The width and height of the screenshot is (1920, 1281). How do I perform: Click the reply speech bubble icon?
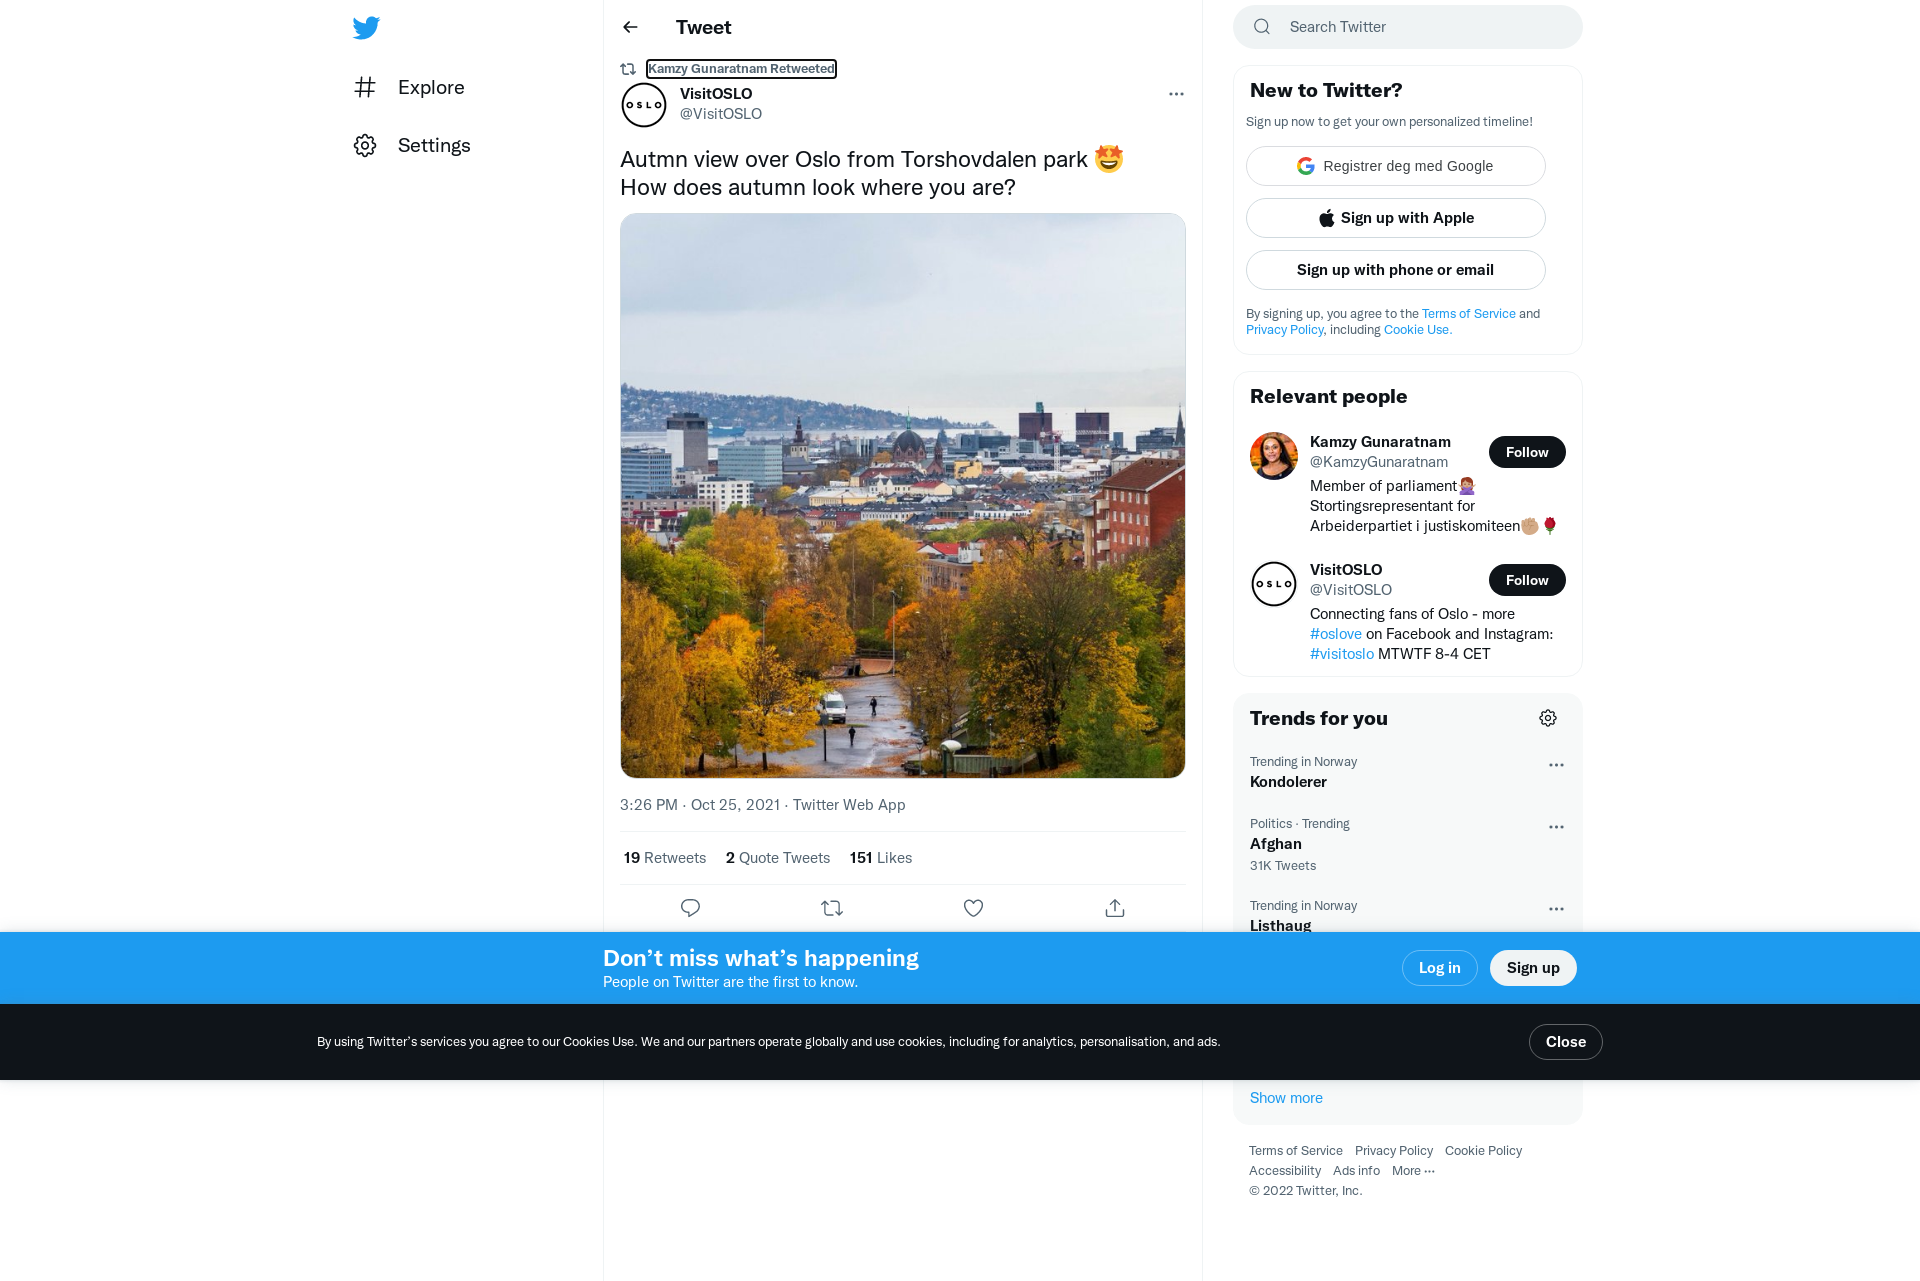click(x=690, y=908)
